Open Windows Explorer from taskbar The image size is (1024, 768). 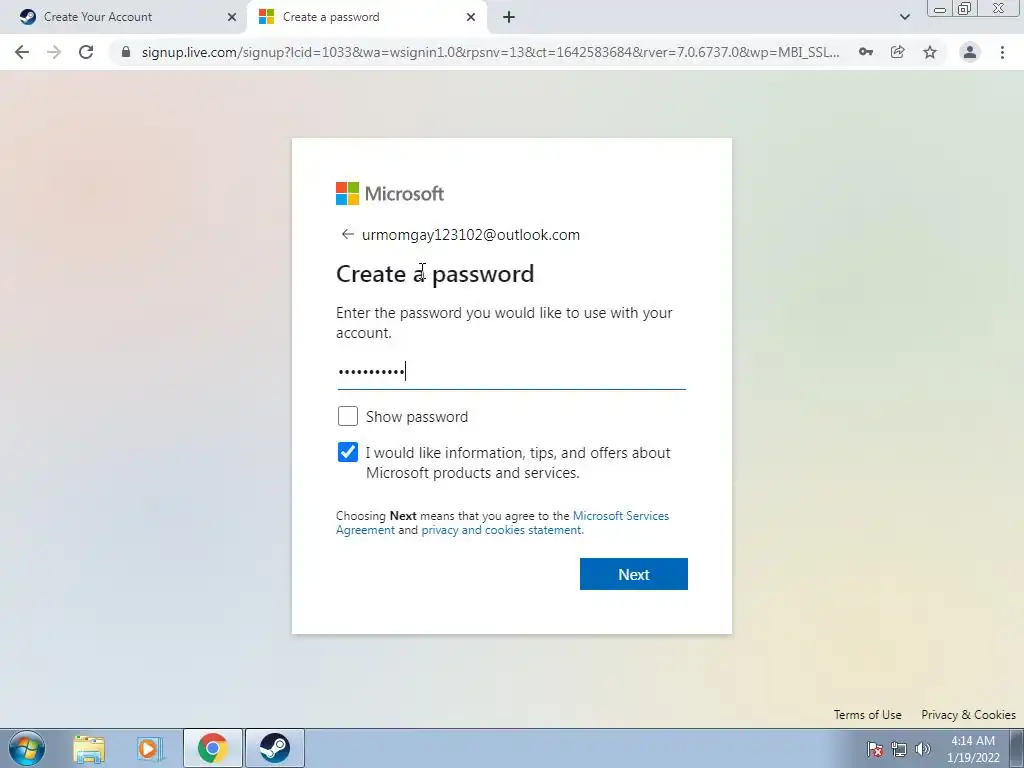pyautogui.click(x=89, y=748)
